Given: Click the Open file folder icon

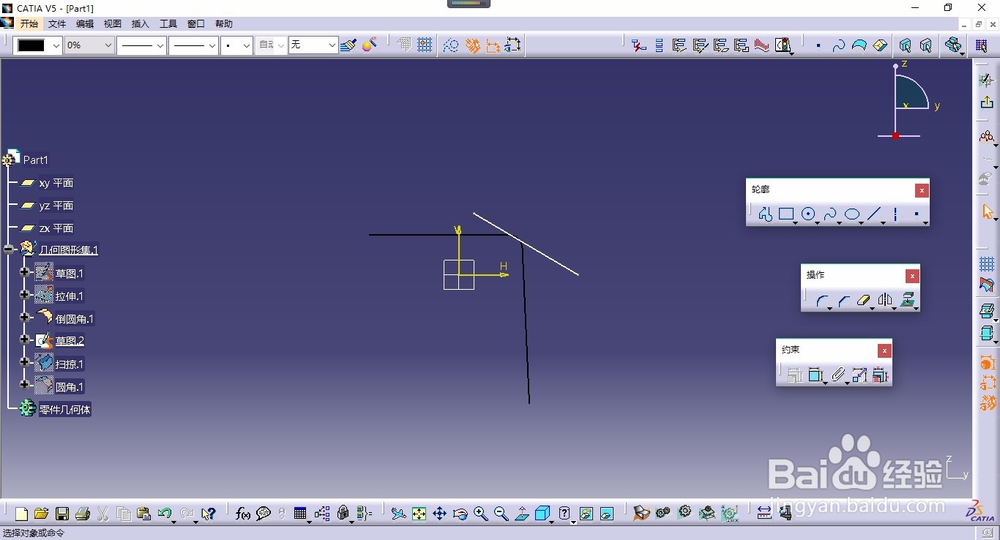Looking at the screenshot, I should (x=41, y=514).
